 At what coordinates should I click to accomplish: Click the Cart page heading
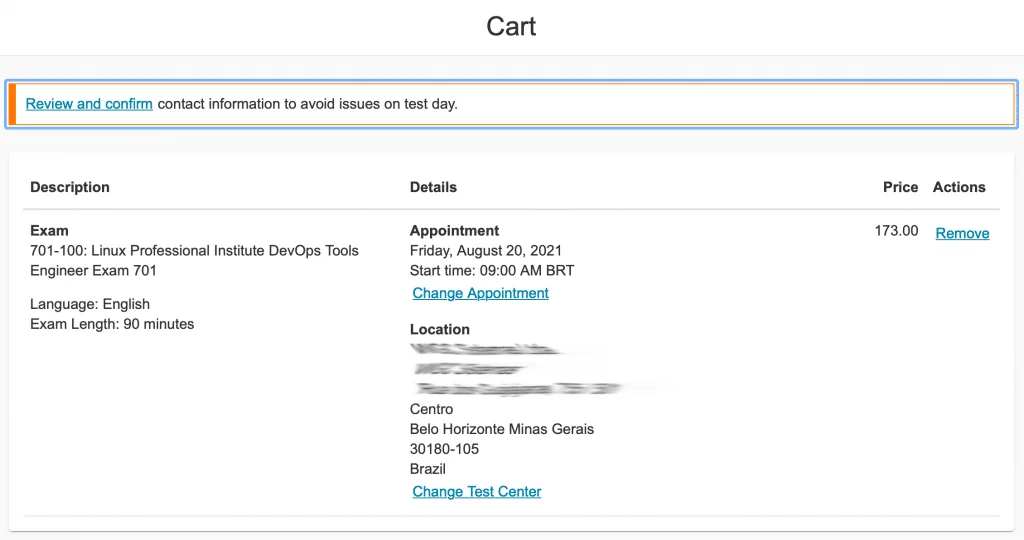[x=511, y=26]
